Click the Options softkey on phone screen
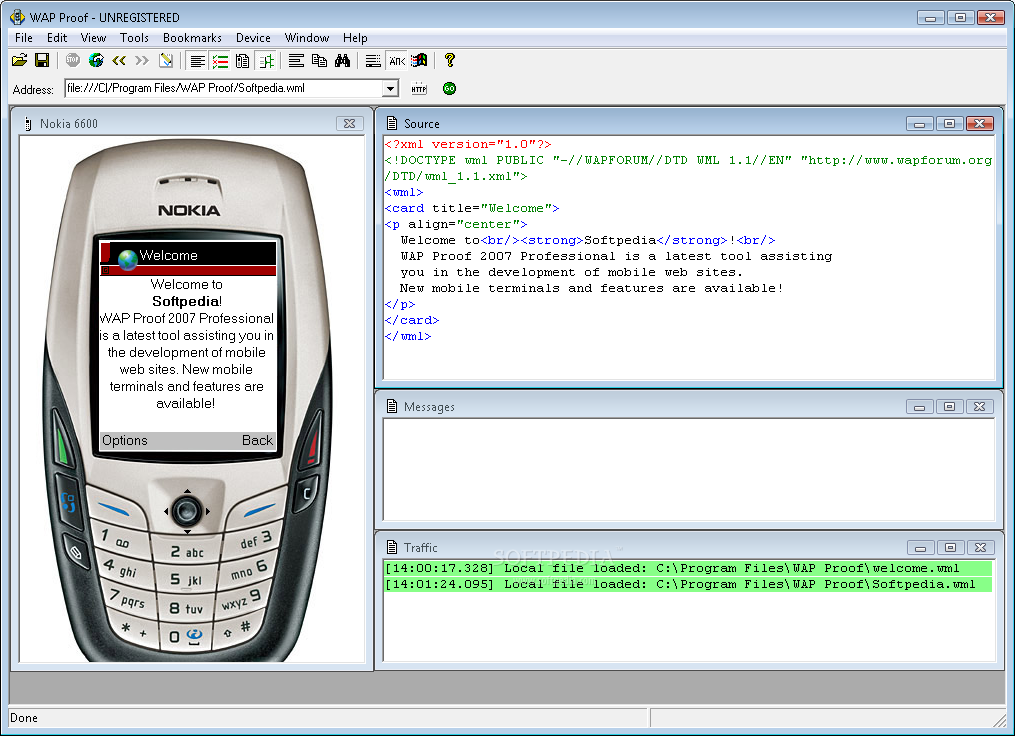The height and width of the screenshot is (736, 1015). click(125, 440)
